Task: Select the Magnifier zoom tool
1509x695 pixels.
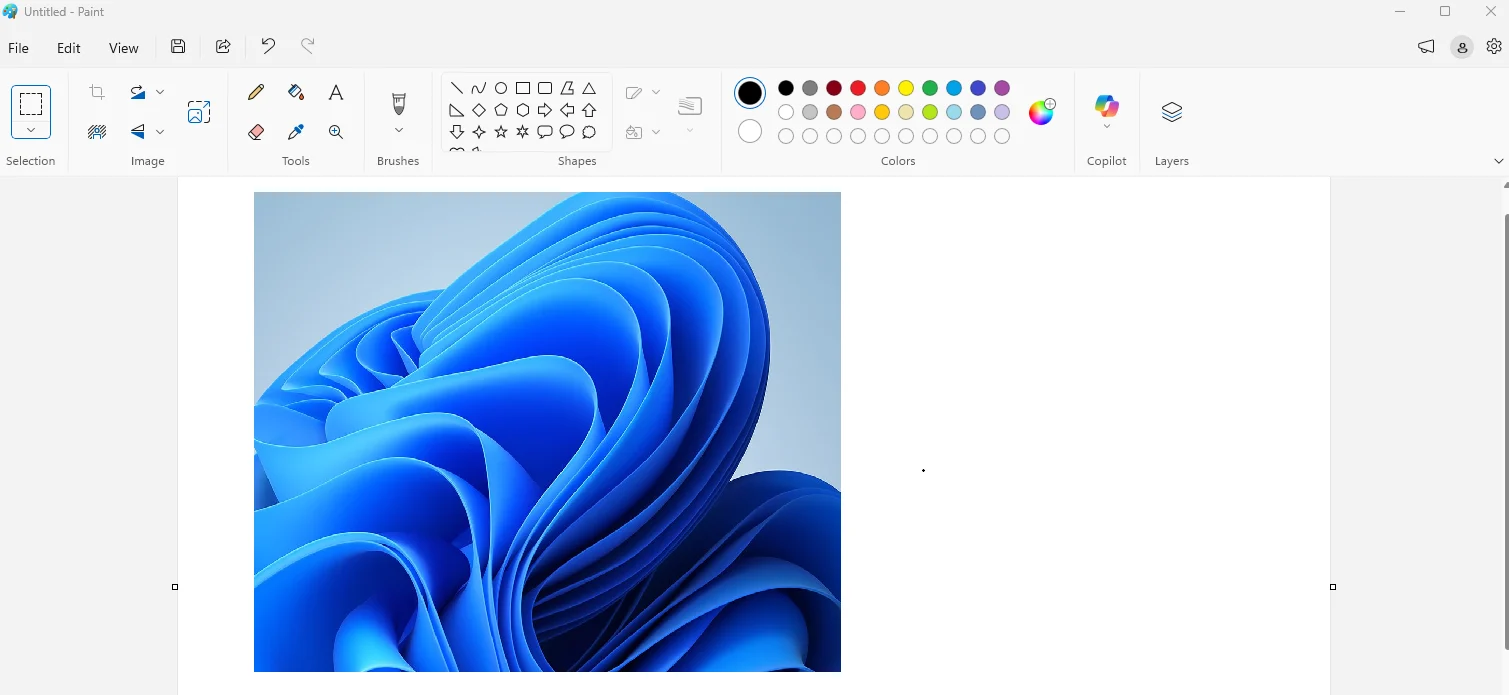Action: 336,132
